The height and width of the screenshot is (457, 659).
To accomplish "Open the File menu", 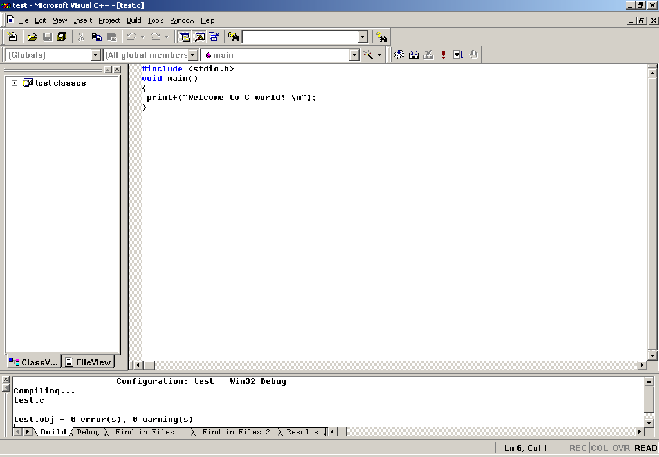I will 24,21.
